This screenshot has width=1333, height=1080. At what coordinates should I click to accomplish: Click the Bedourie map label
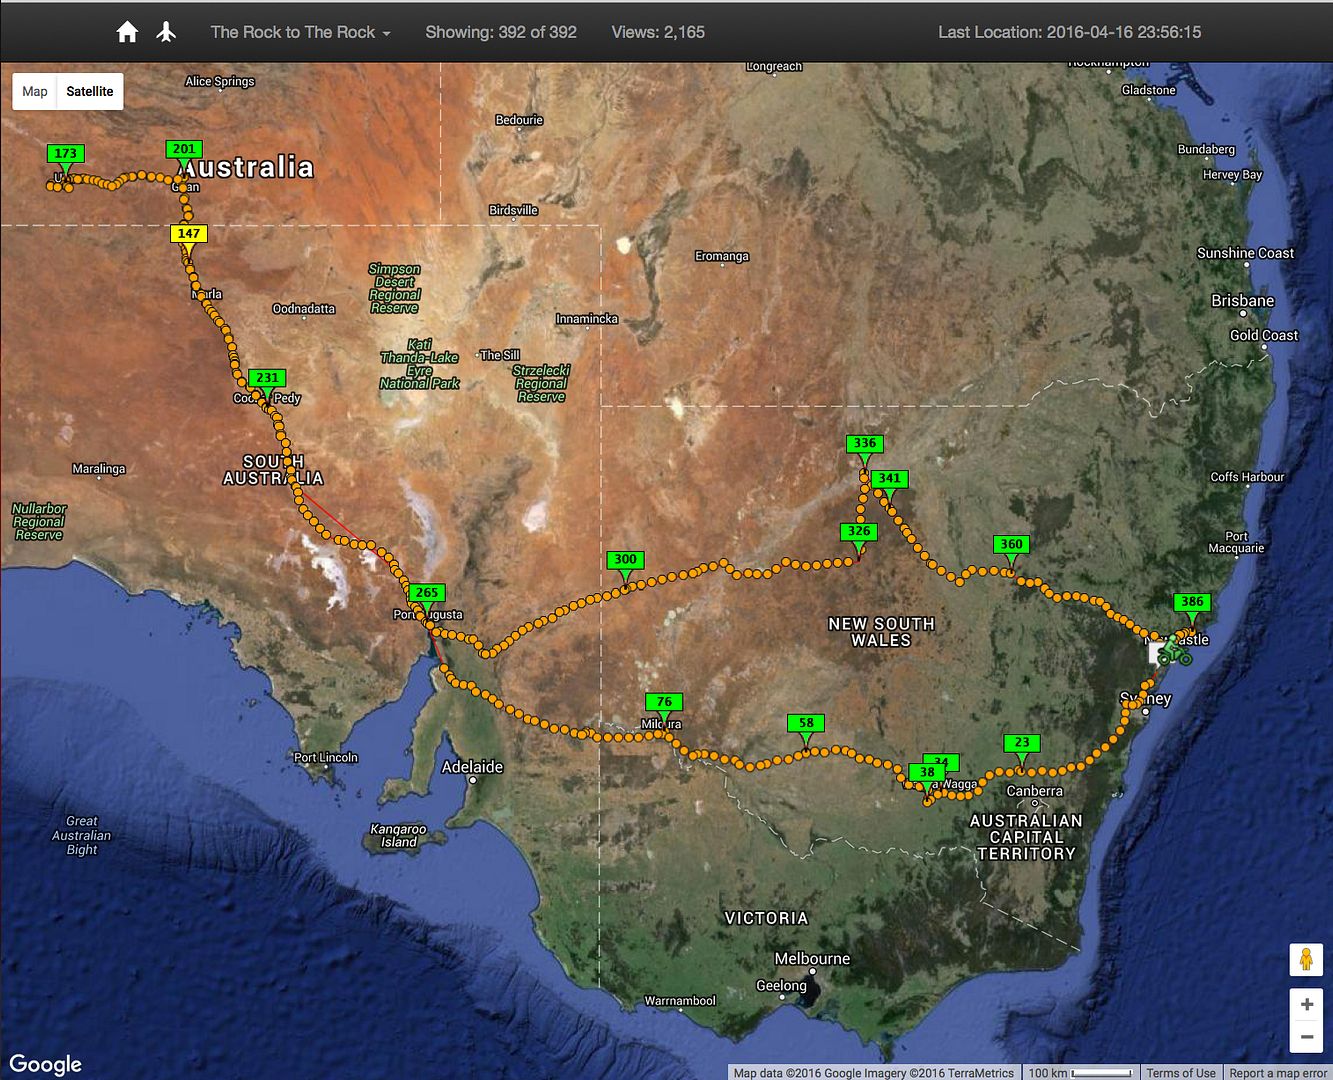519,120
